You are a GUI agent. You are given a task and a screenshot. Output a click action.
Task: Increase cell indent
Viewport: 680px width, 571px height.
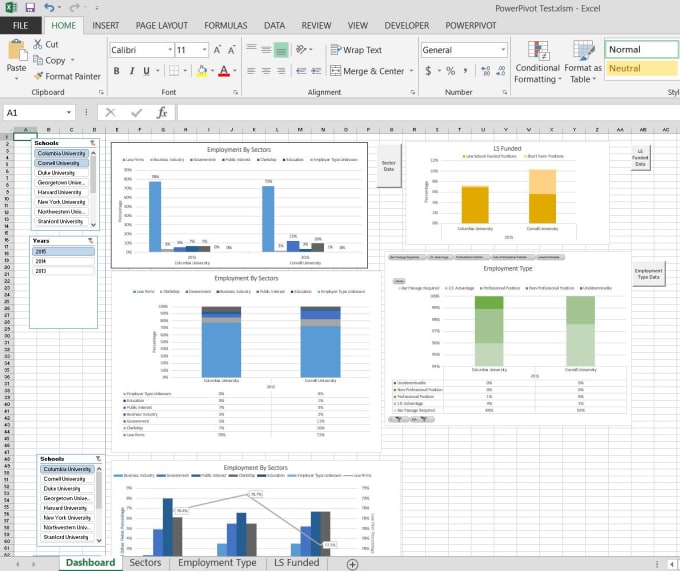click(x=316, y=71)
